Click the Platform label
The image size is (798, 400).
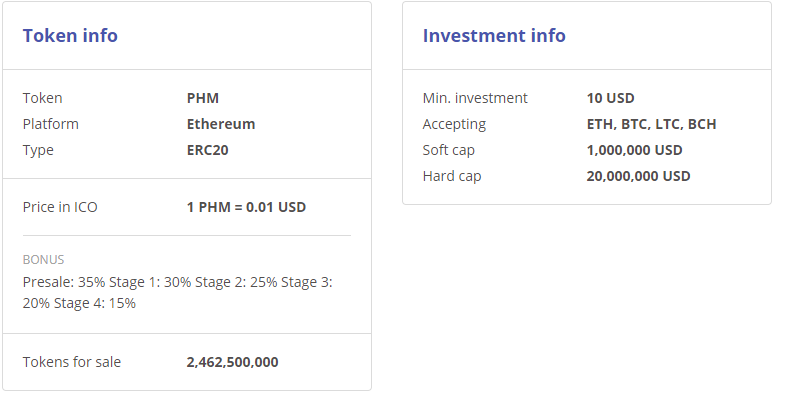pyautogui.click(x=50, y=124)
